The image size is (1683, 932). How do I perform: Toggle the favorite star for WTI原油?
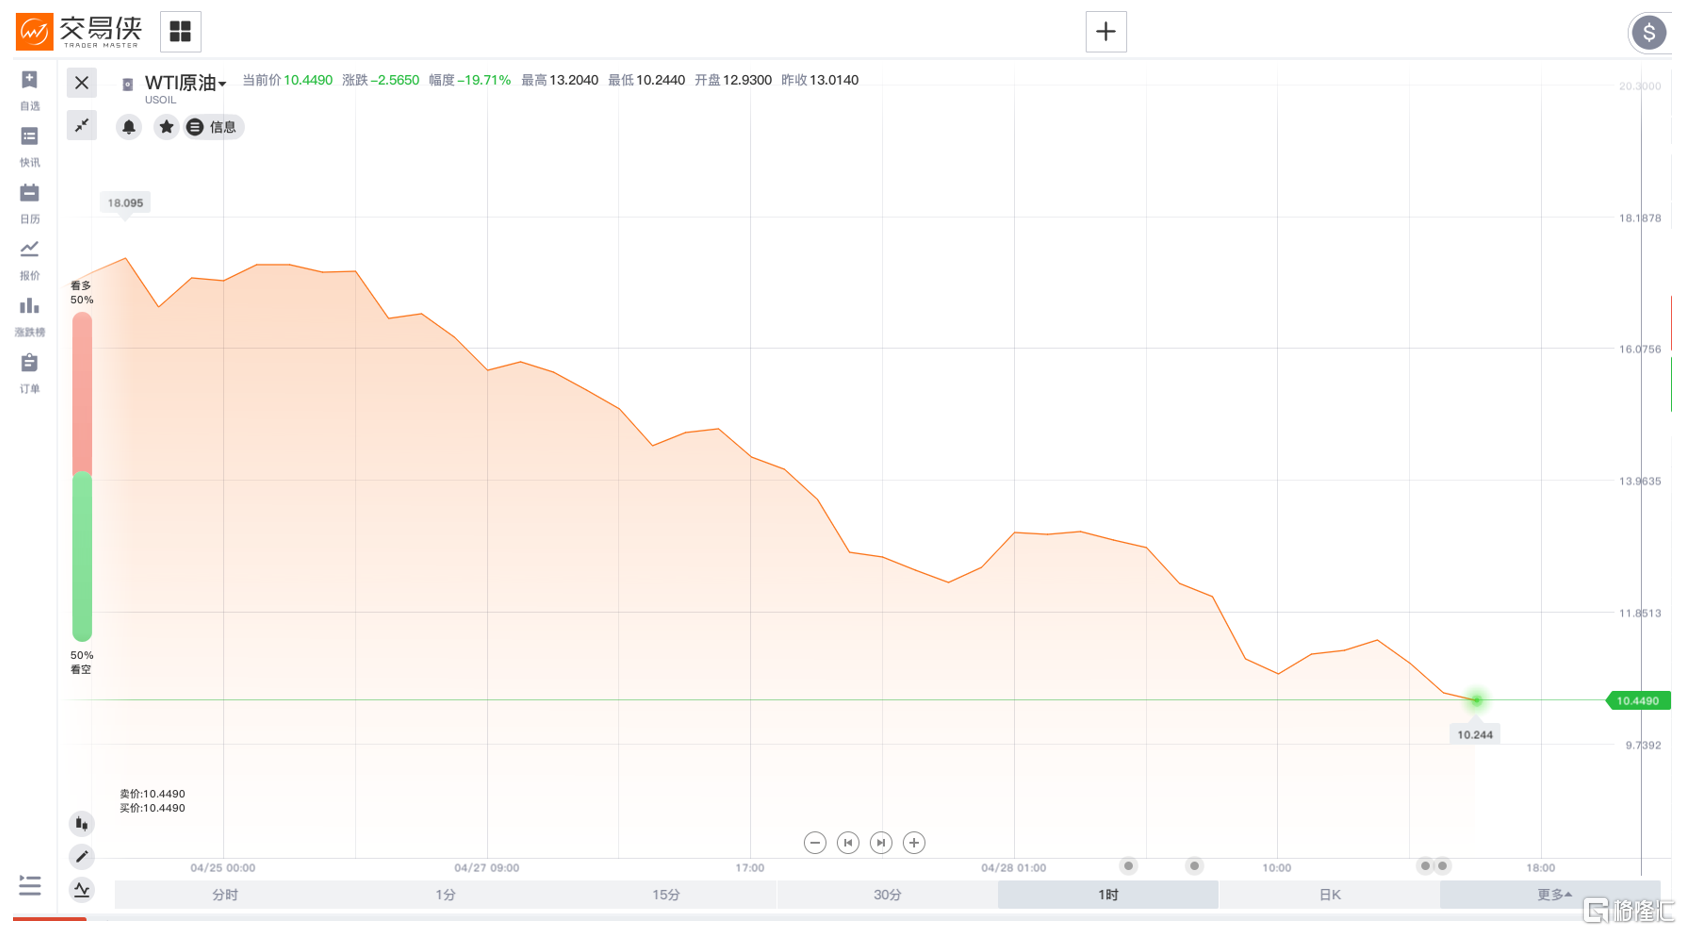click(166, 127)
